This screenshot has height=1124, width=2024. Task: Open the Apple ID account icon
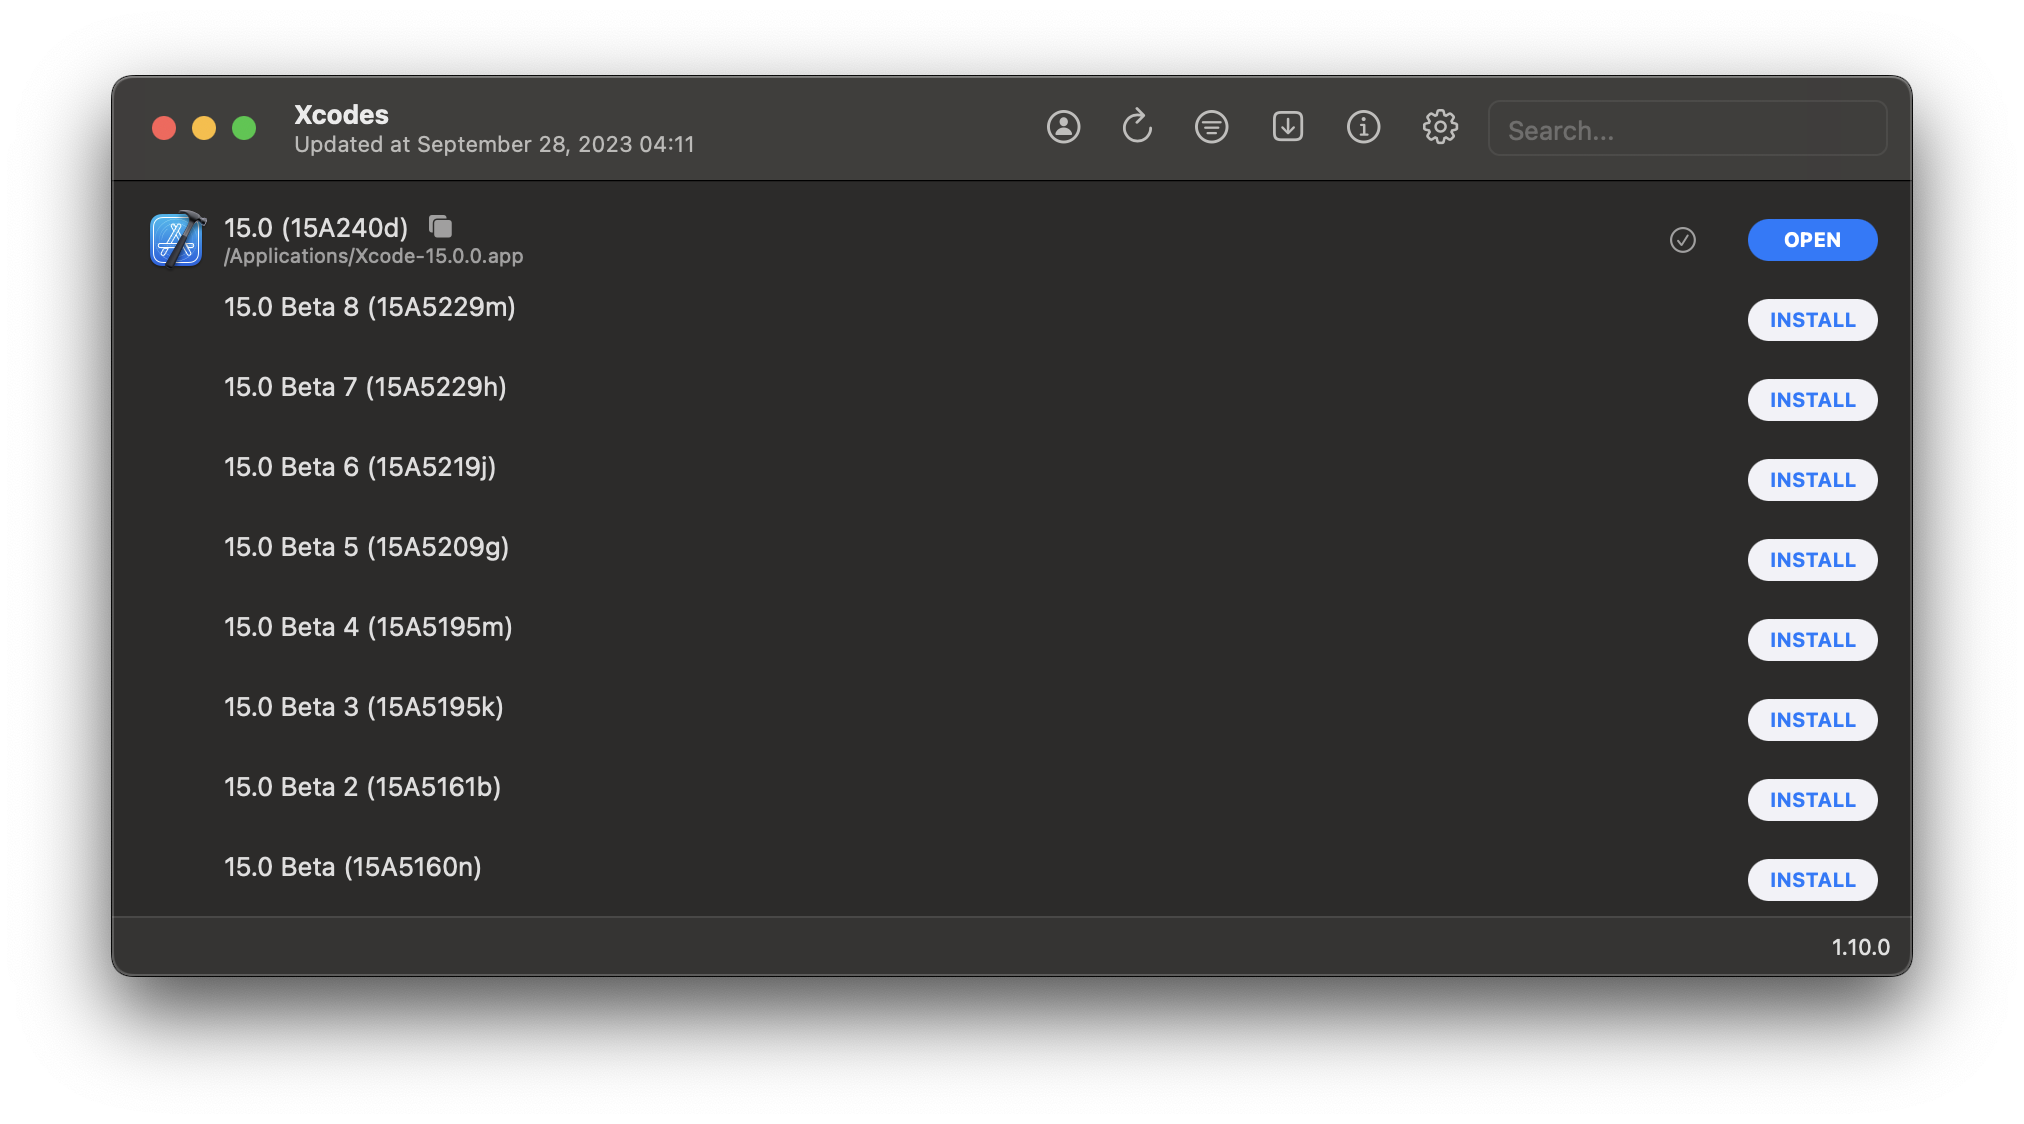1063,127
